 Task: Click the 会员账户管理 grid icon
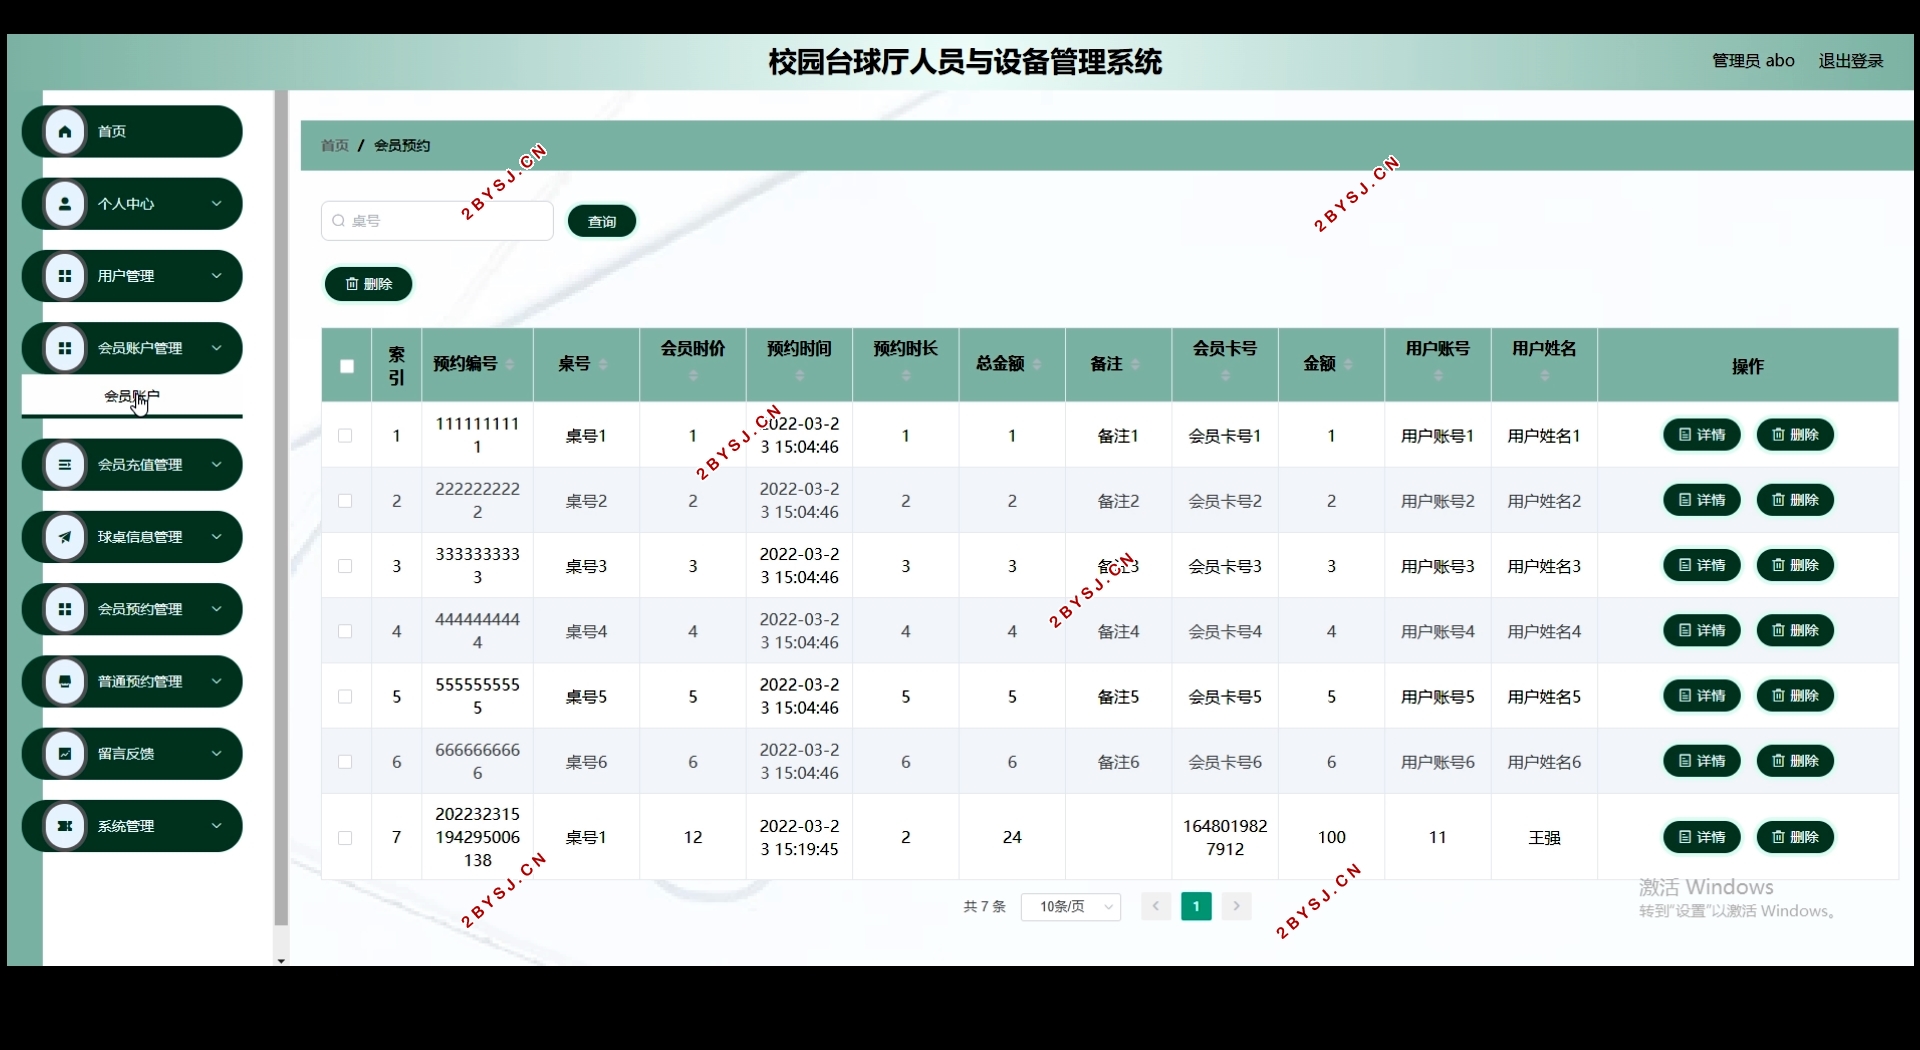coord(65,348)
